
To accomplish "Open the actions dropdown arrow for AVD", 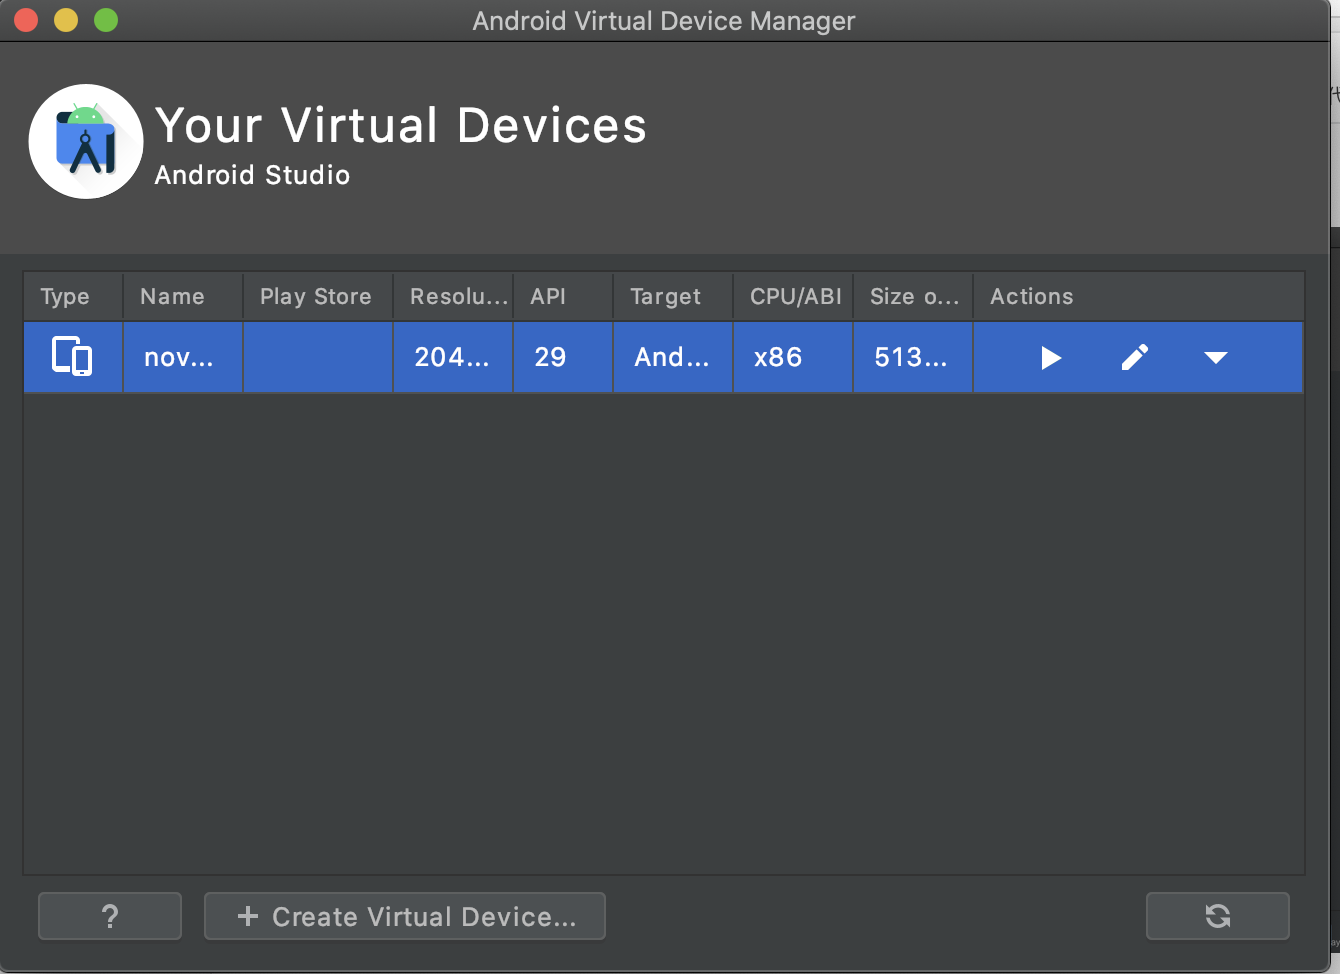I will point(1215,358).
